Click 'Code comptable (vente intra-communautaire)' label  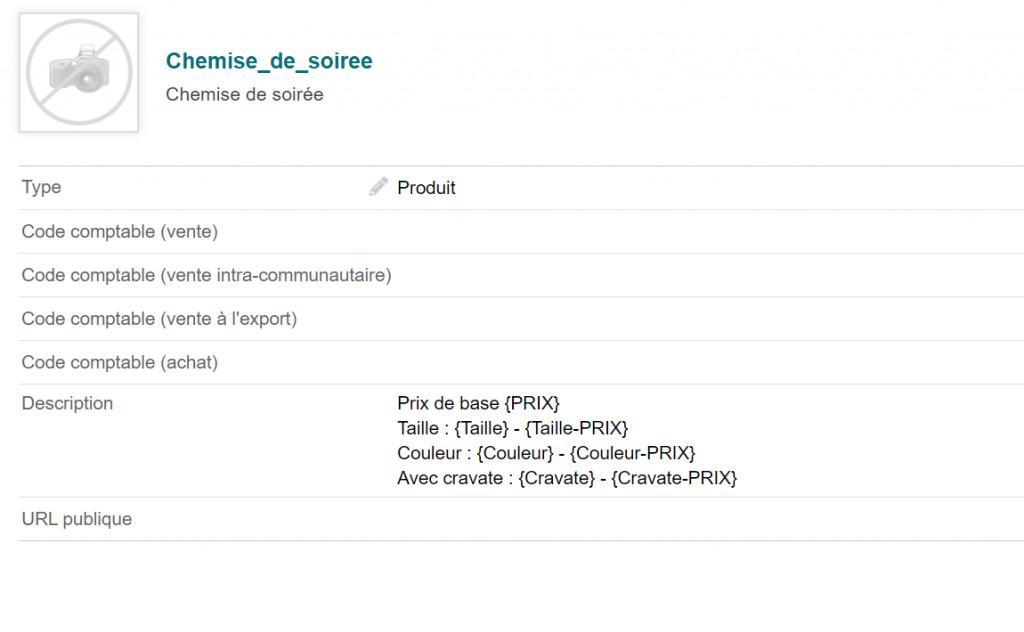(x=206, y=275)
